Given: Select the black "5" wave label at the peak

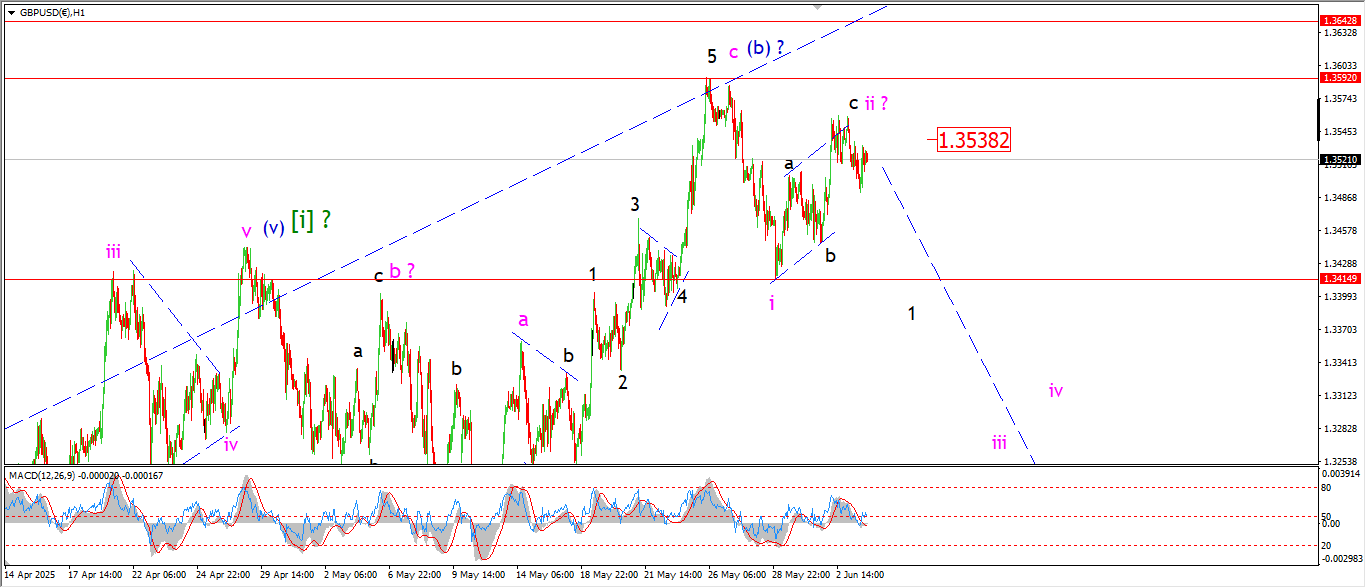Looking at the screenshot, I should [711, 56].
